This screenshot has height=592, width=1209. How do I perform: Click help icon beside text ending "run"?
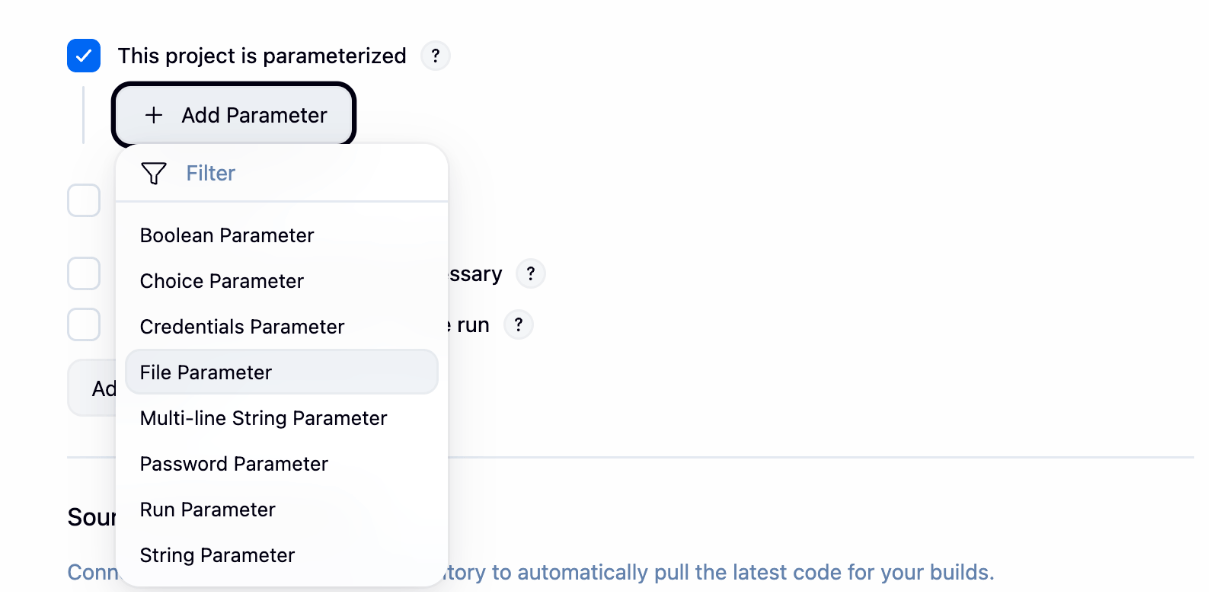517,325
